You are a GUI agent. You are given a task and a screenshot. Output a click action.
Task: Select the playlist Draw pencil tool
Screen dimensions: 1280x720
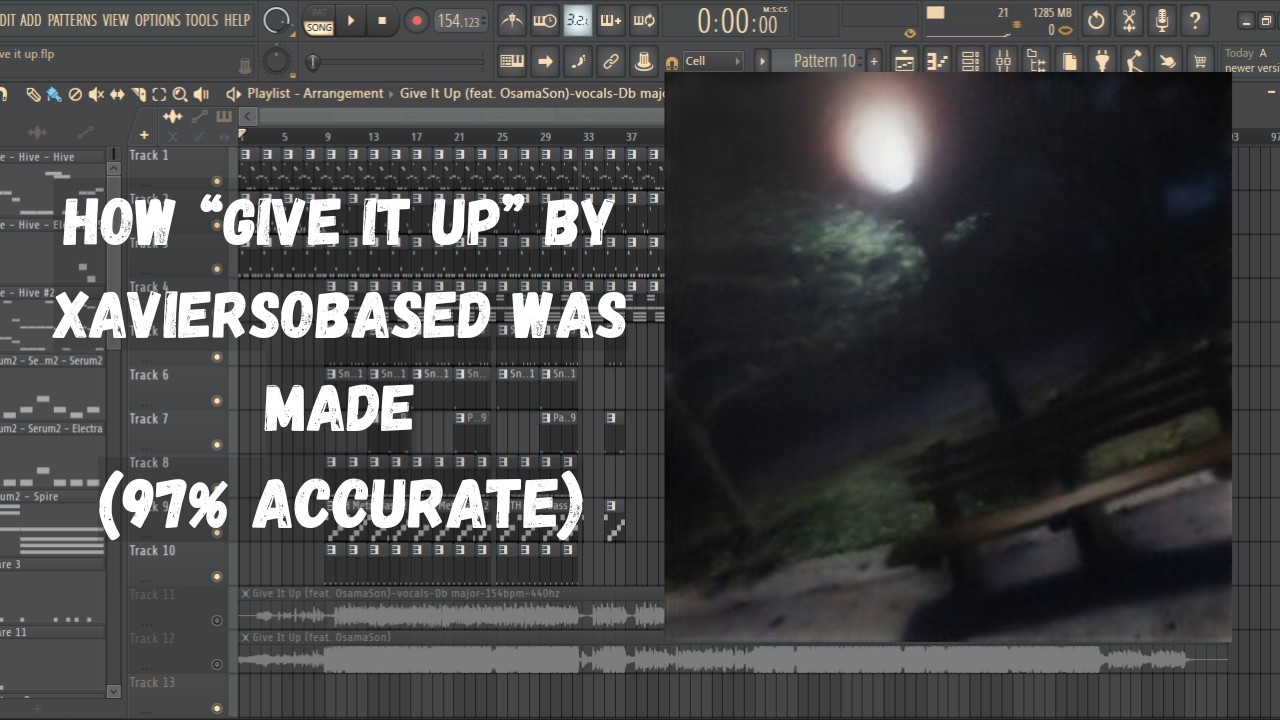[x=33, y=94]
